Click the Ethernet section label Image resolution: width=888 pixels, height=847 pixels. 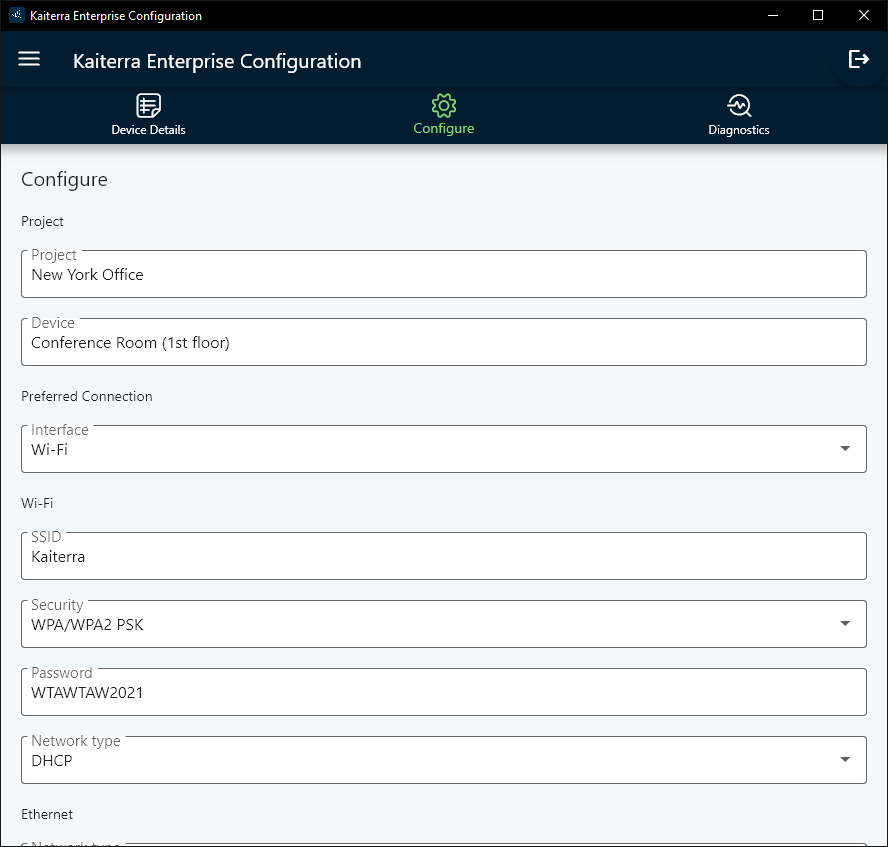pyautogui.click(x=47, y=814)
